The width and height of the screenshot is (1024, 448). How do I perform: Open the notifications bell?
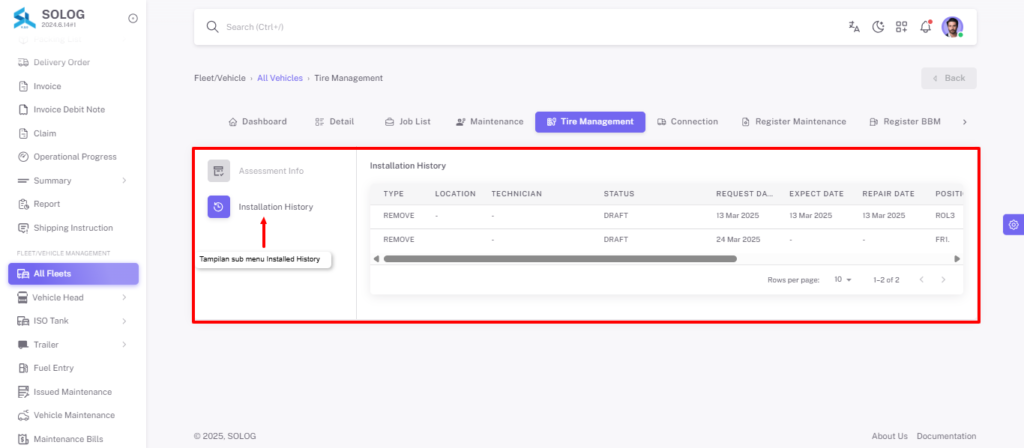(x=925, y=27)
